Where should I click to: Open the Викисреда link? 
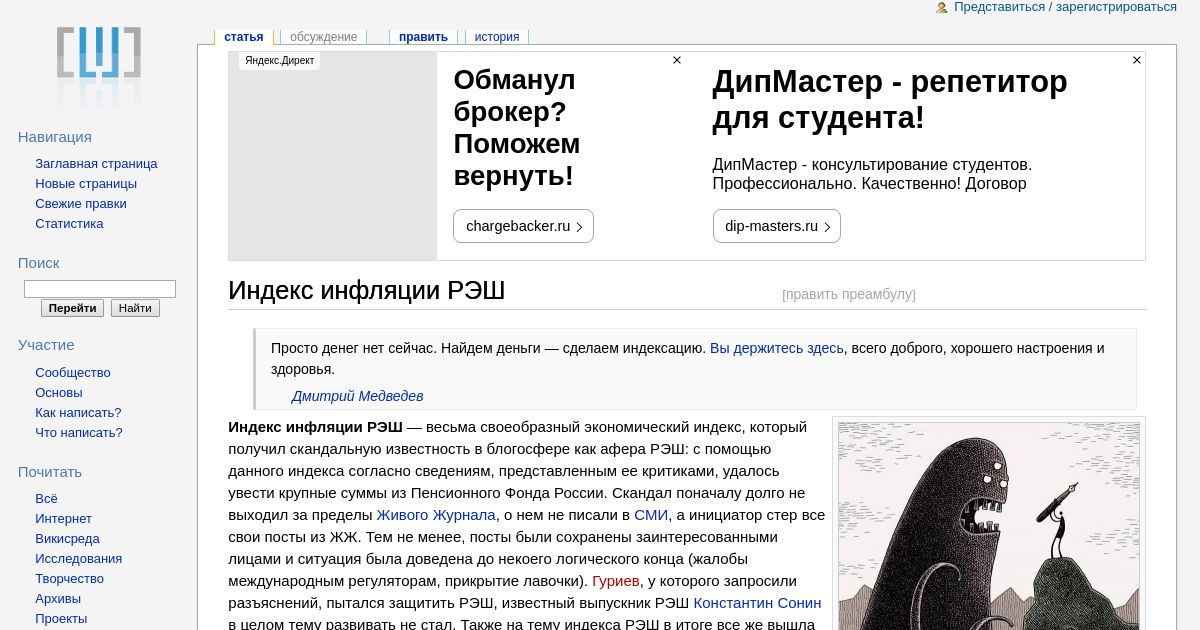point(67,538)
